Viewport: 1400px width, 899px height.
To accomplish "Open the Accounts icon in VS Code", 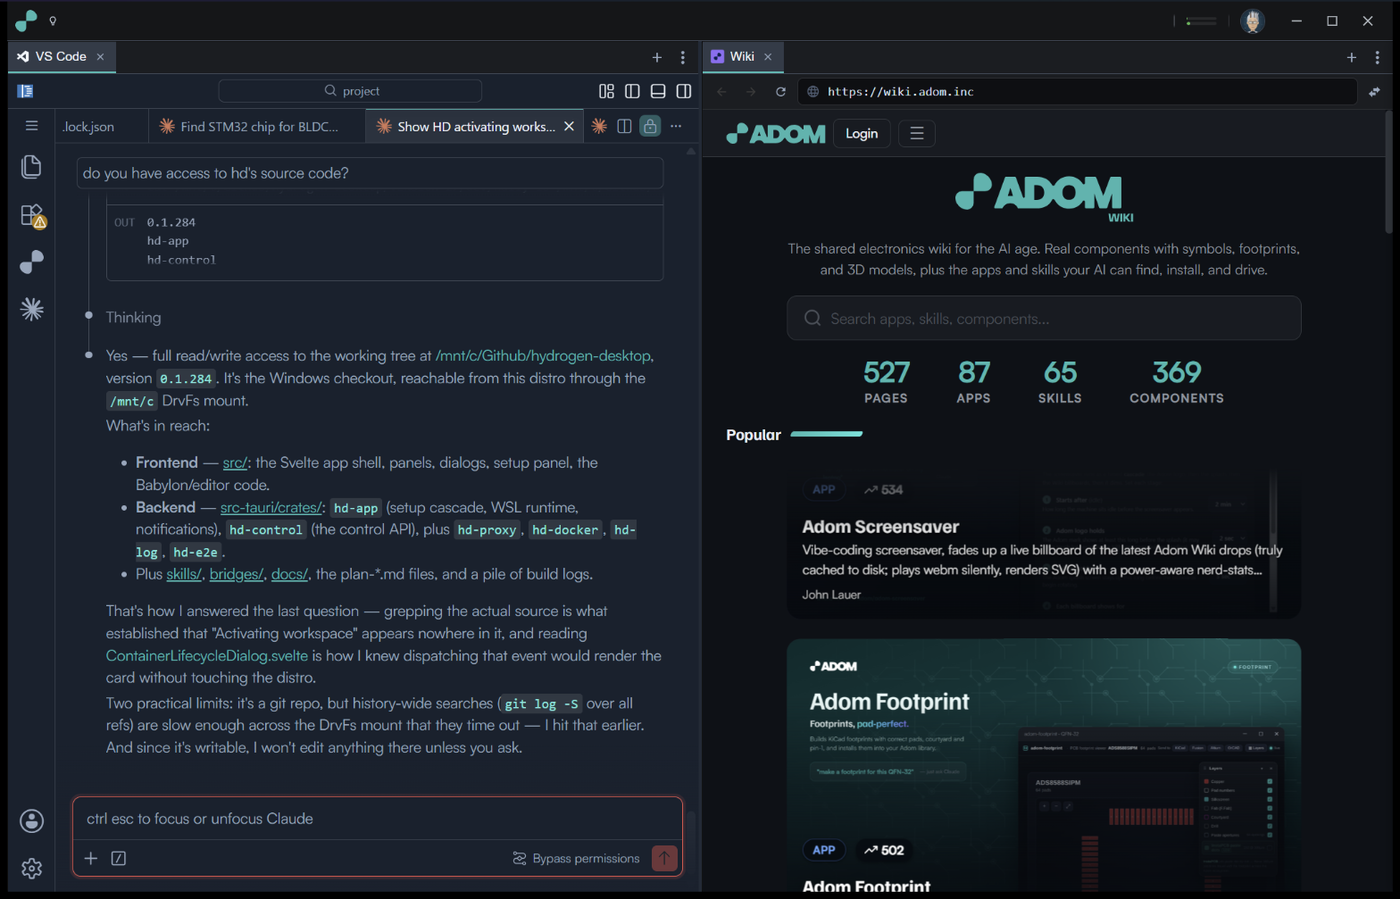I will tap(32, 821).
